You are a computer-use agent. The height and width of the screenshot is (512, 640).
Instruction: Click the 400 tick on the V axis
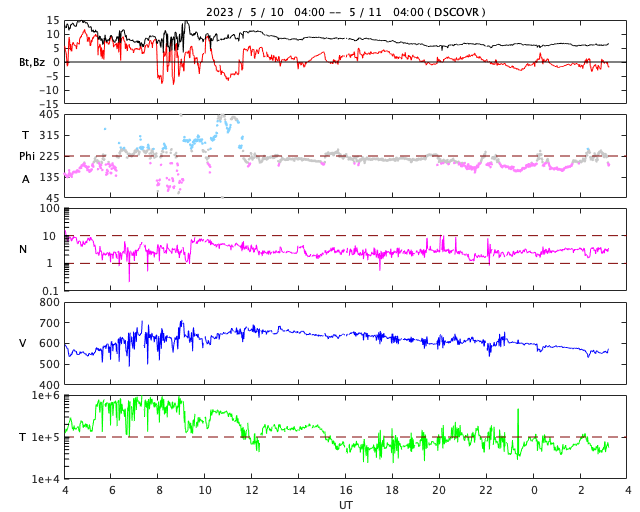49,385
